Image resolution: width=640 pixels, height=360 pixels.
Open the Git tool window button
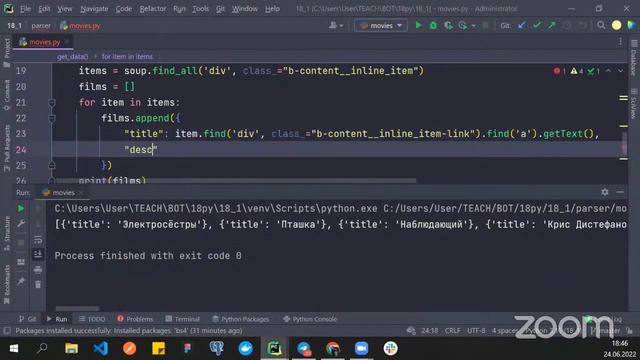pyautogui.click(x=27, y=319)
